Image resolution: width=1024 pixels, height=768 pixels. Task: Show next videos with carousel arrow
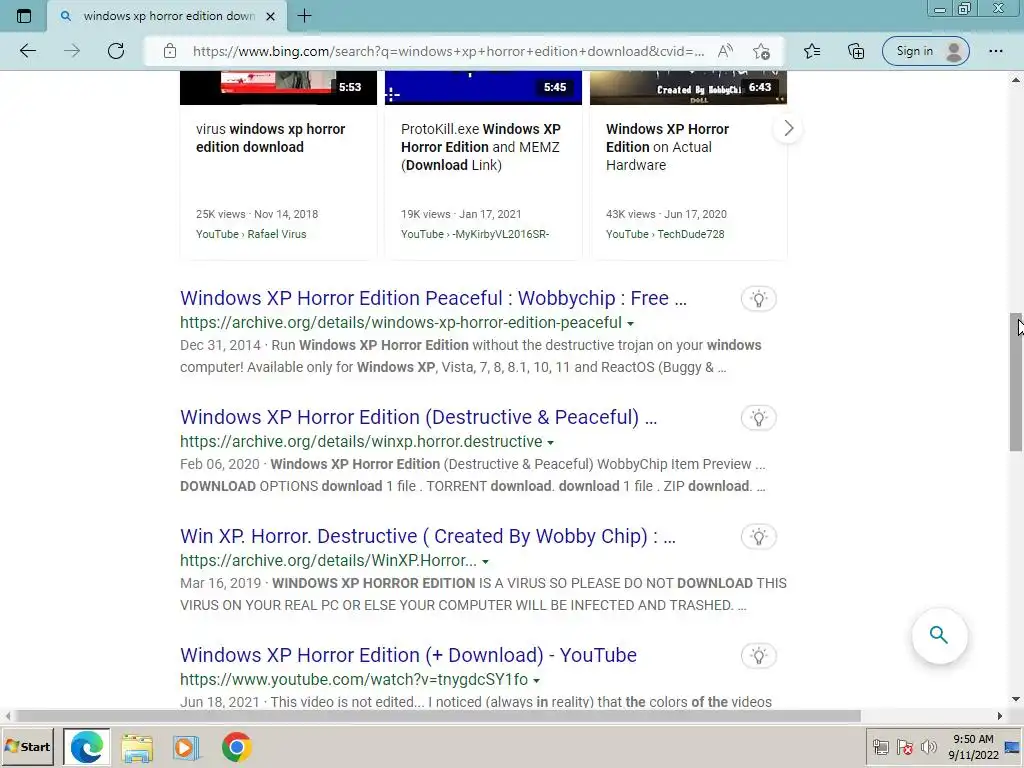coord(788,129)
